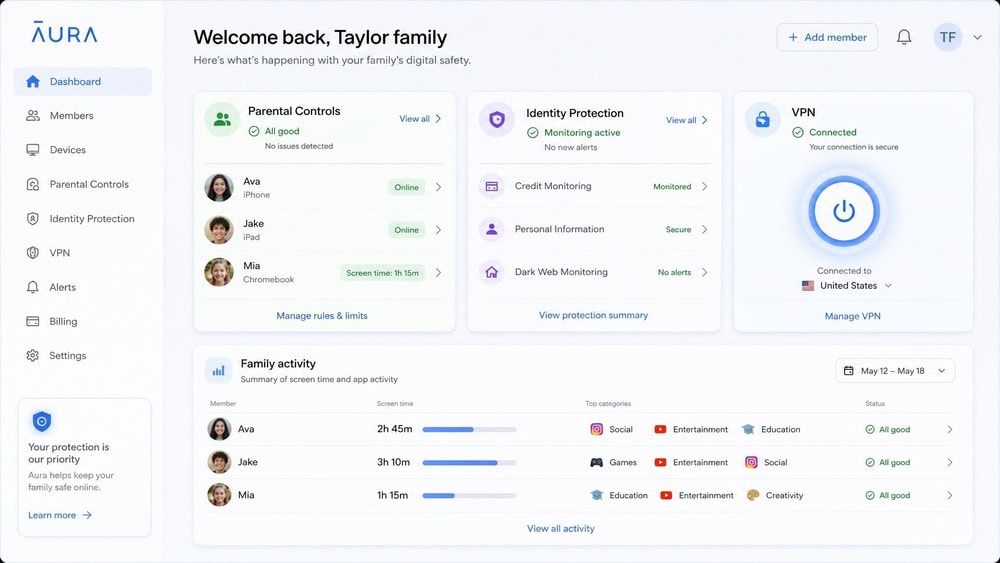
Task: Expand the Personal Information row chevron
Action: pos(704,229)
